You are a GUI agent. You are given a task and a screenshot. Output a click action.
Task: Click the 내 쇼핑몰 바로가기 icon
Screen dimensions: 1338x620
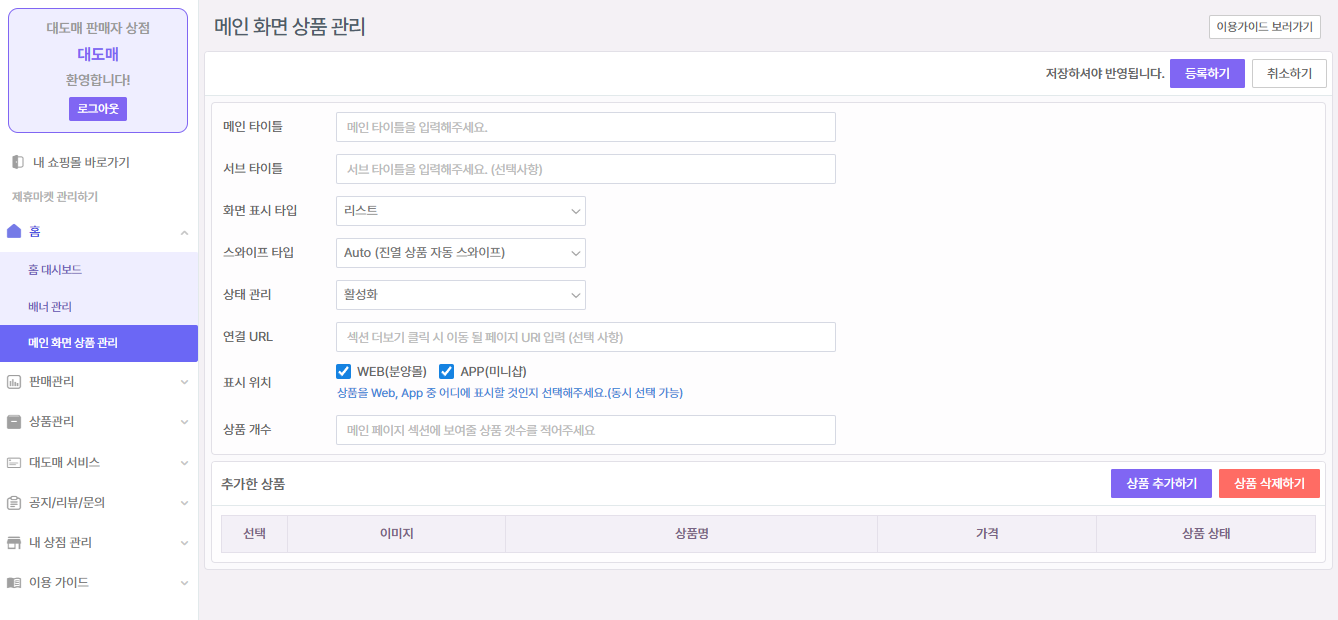[x=17, y=162]
